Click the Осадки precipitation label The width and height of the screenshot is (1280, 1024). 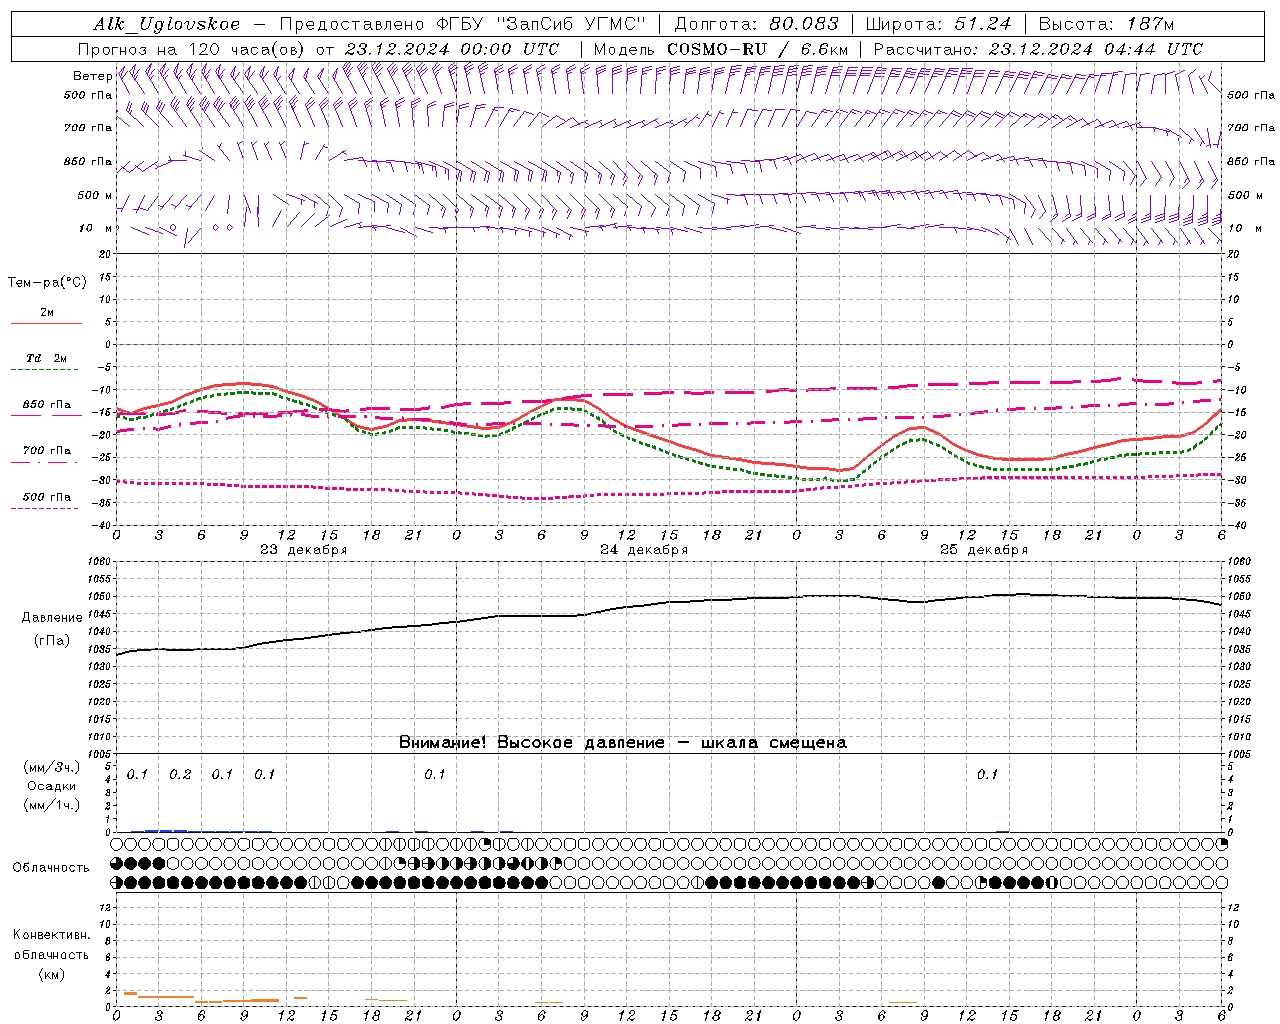point(52,786)
